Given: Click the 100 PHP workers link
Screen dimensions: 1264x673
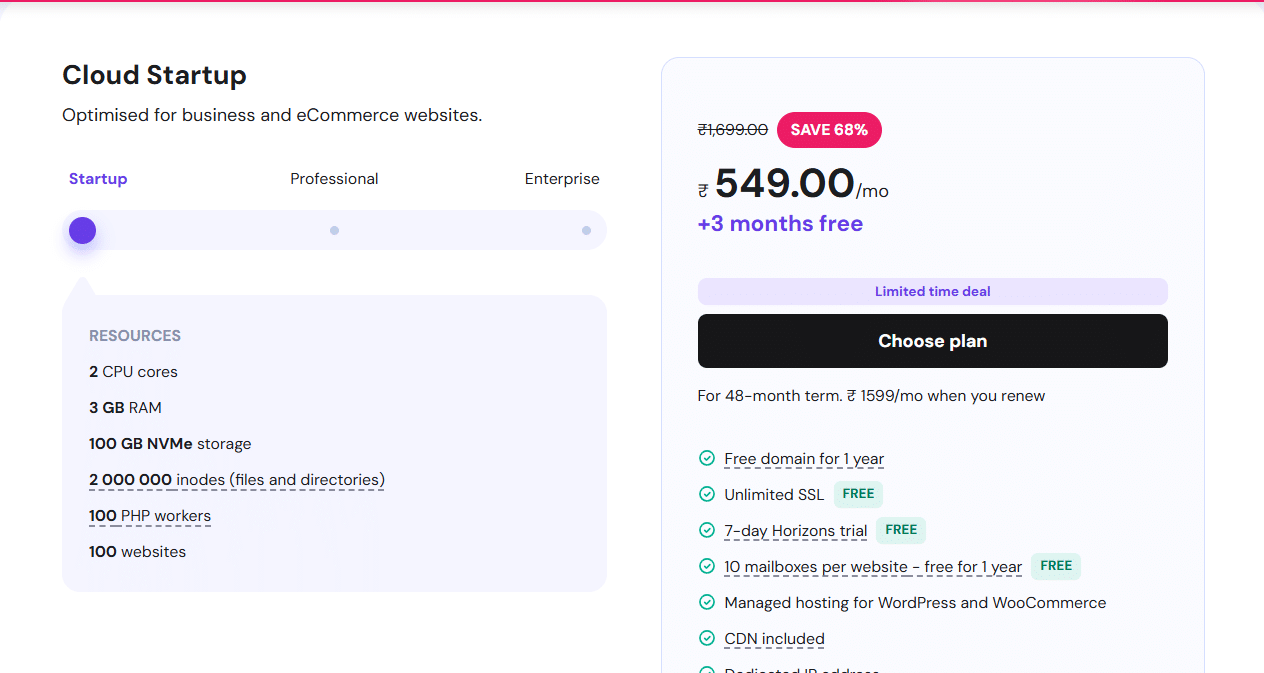Looking at the screenshot, I should click(149, 515).
